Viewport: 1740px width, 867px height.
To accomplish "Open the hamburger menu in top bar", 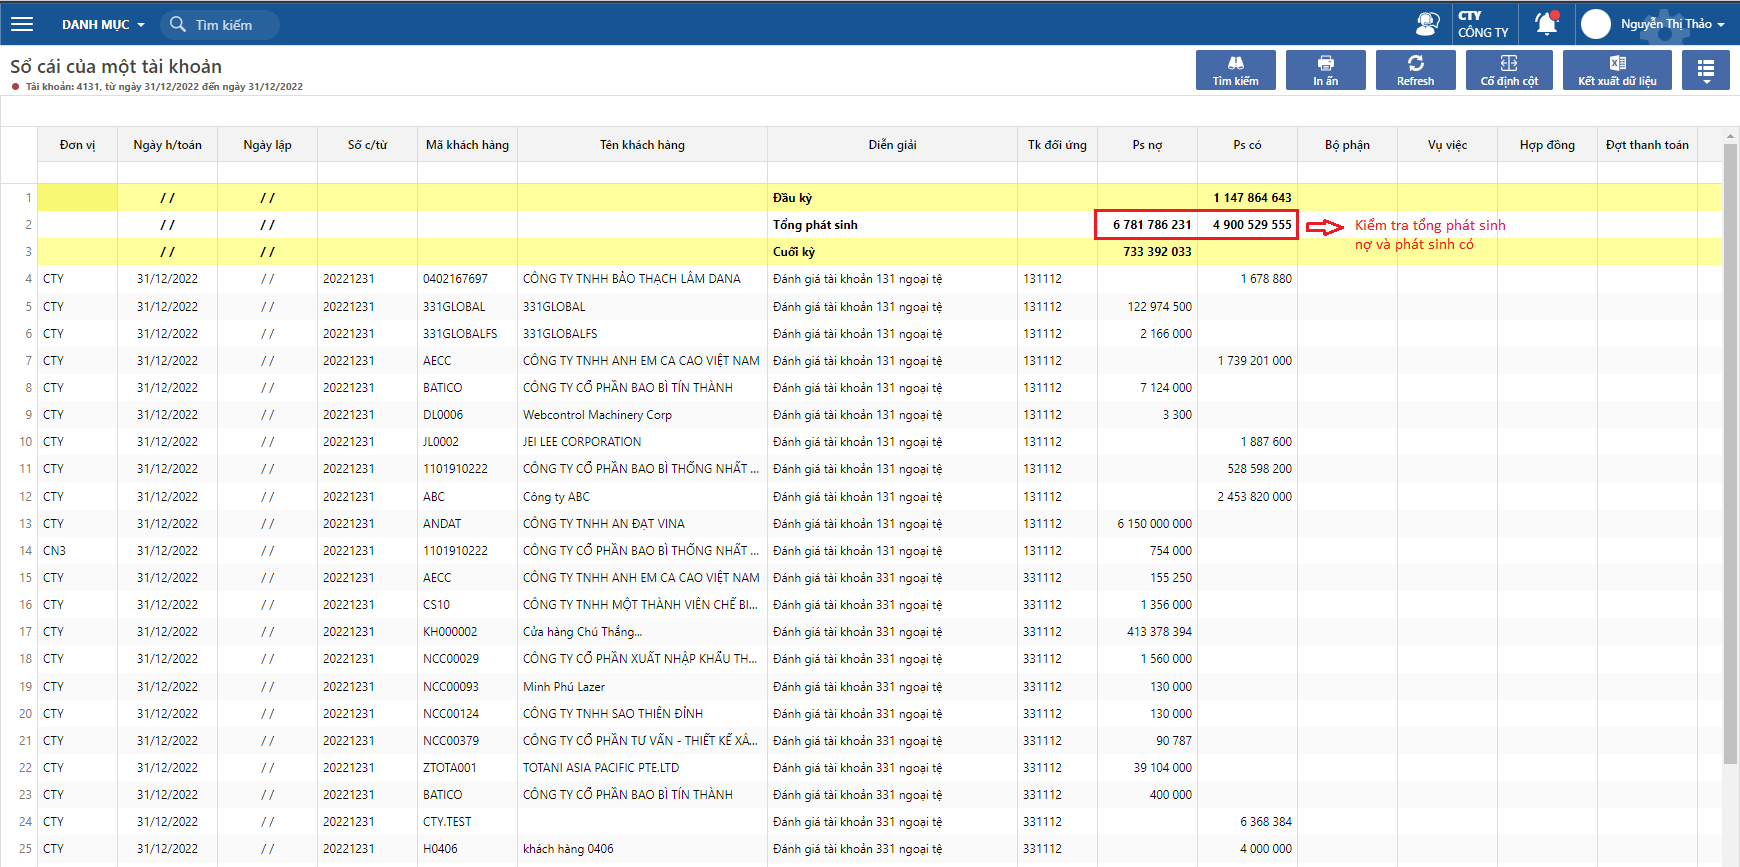I will pos(22,24).
